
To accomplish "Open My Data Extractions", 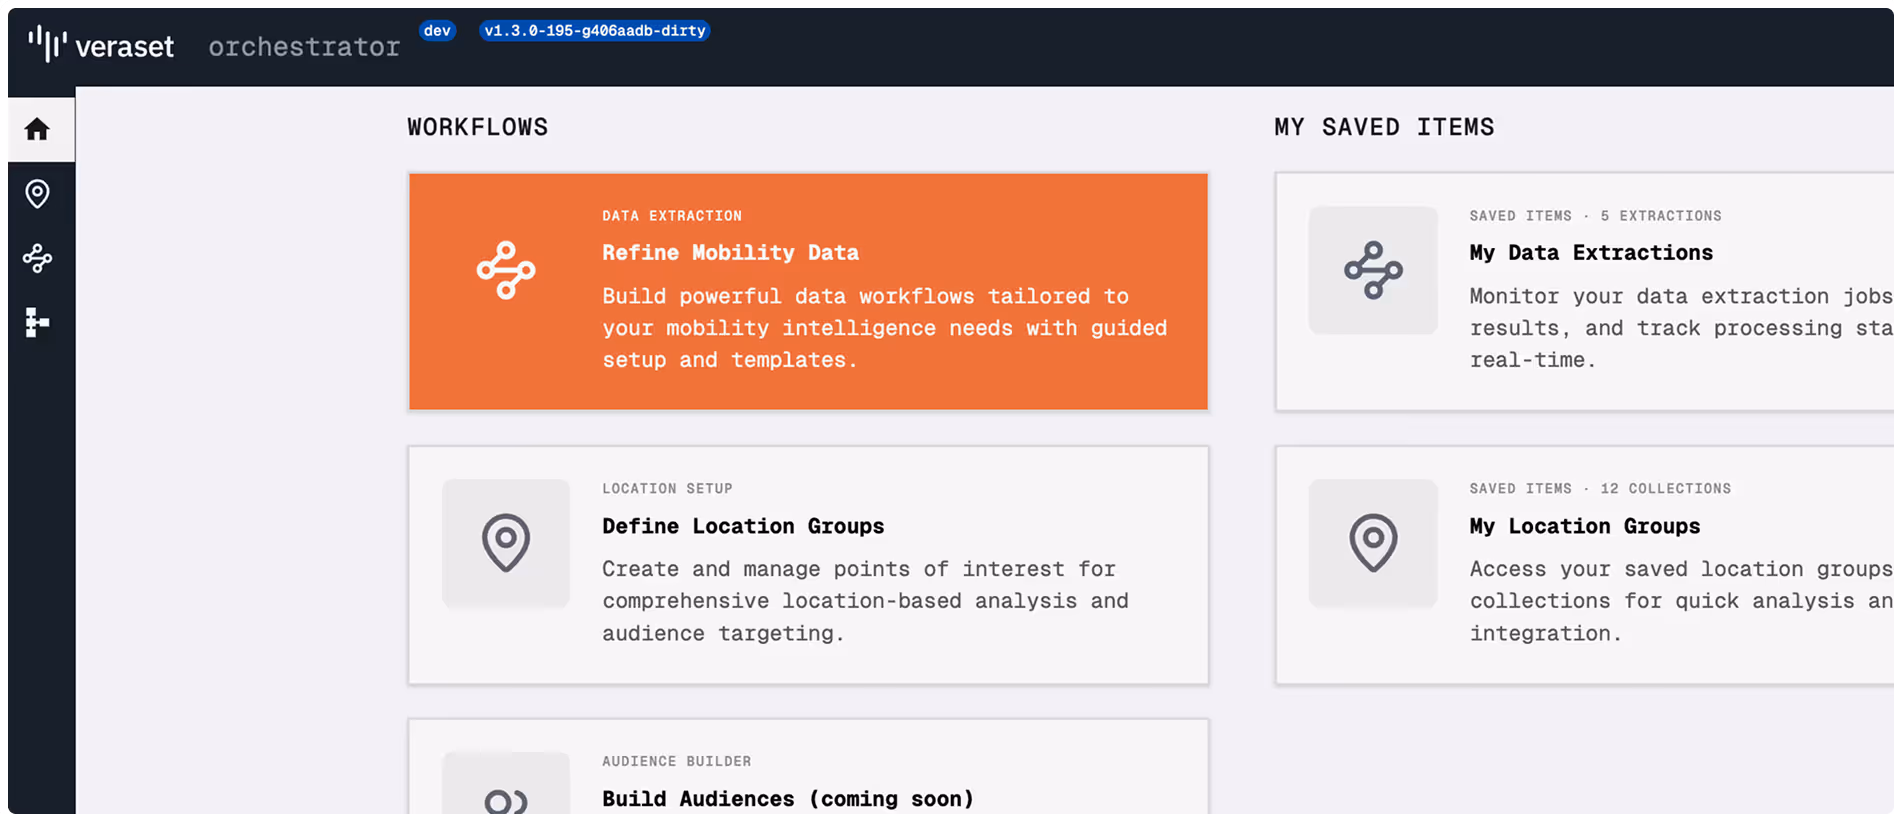I will 1584,292.
